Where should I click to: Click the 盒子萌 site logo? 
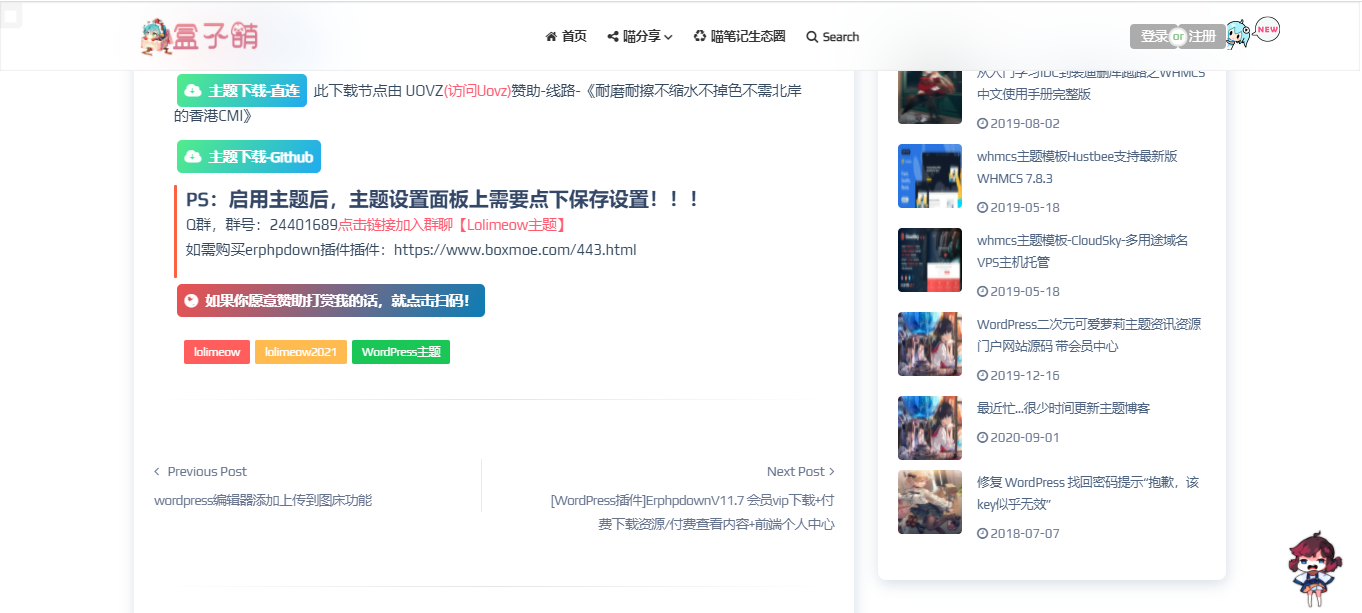pyautogui.click(x=200, y=36)
